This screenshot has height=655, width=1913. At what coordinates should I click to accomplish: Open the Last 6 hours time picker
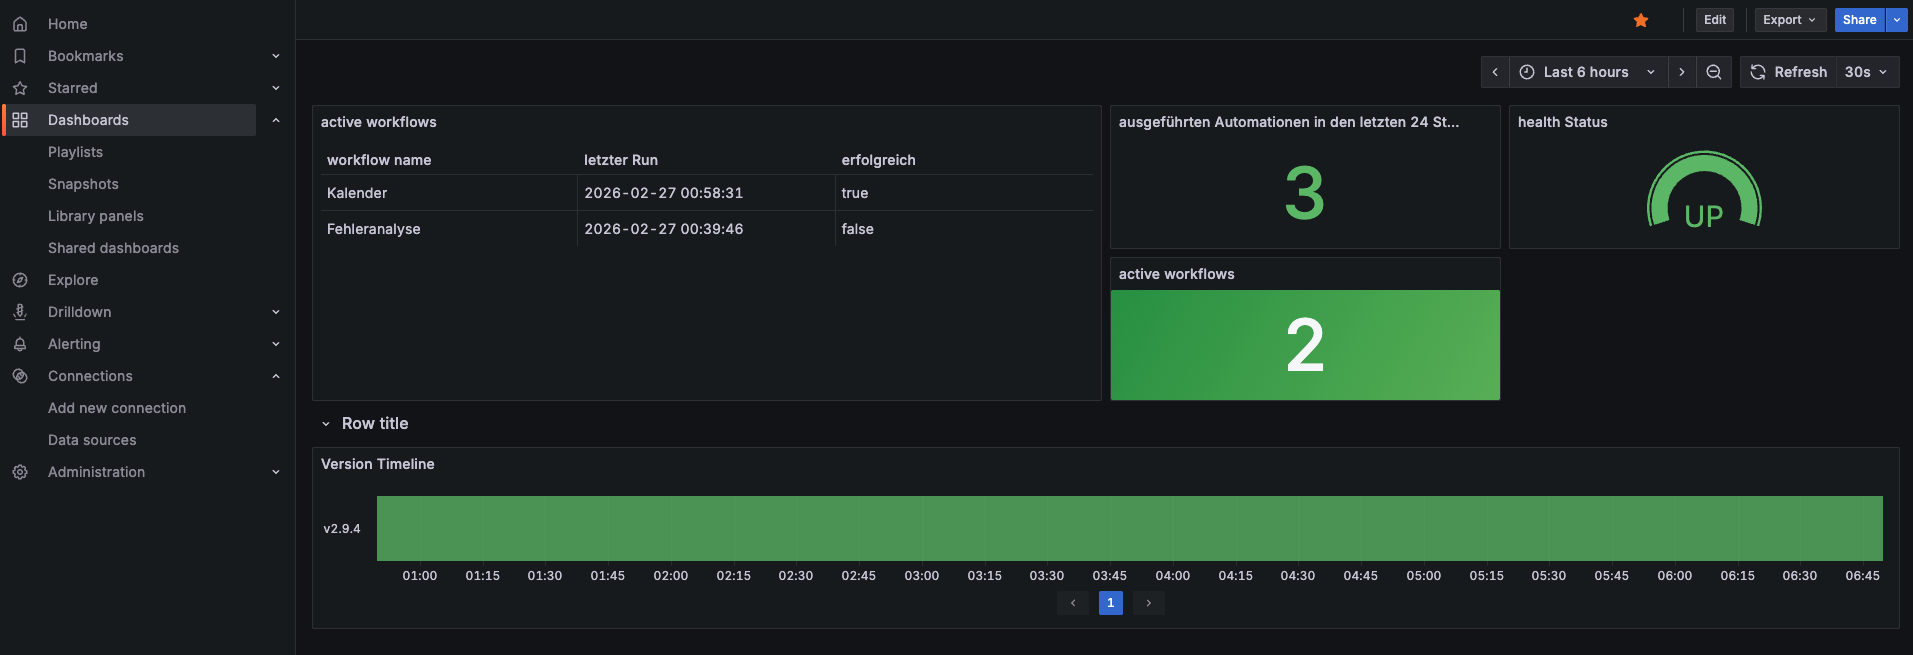(1587, 72)
